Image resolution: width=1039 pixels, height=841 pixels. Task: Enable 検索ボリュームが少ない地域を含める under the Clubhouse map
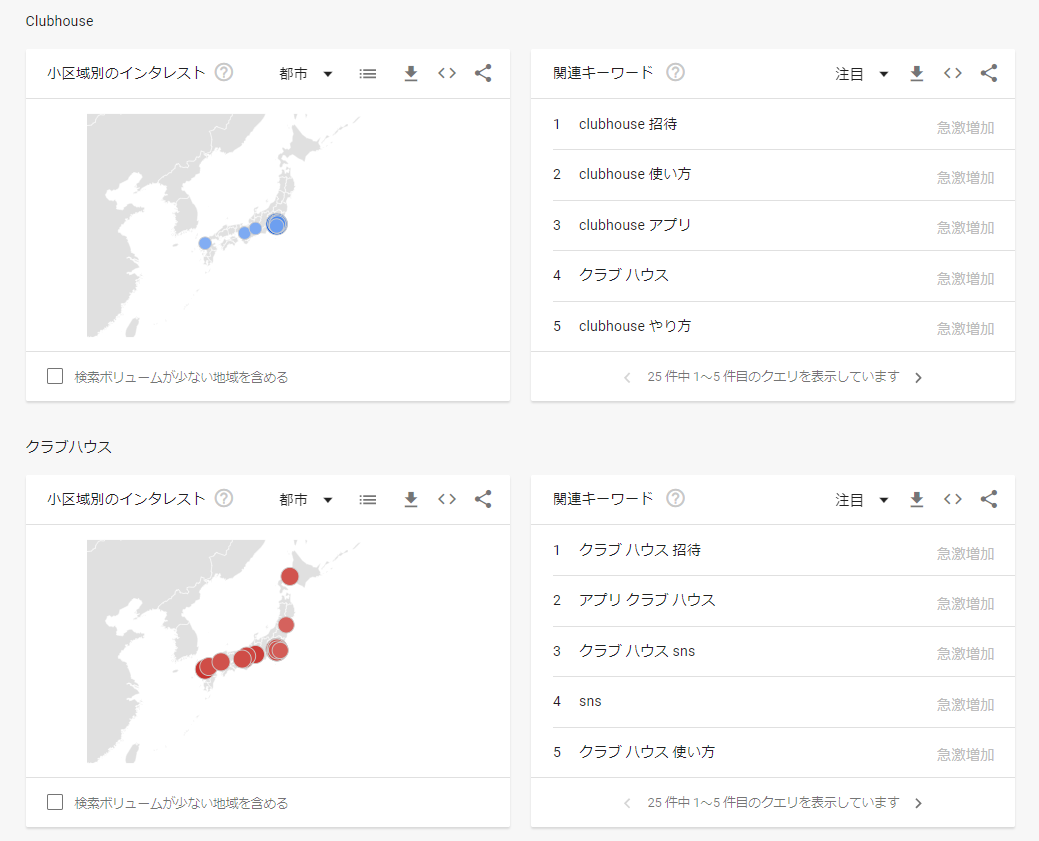point(55,376)
